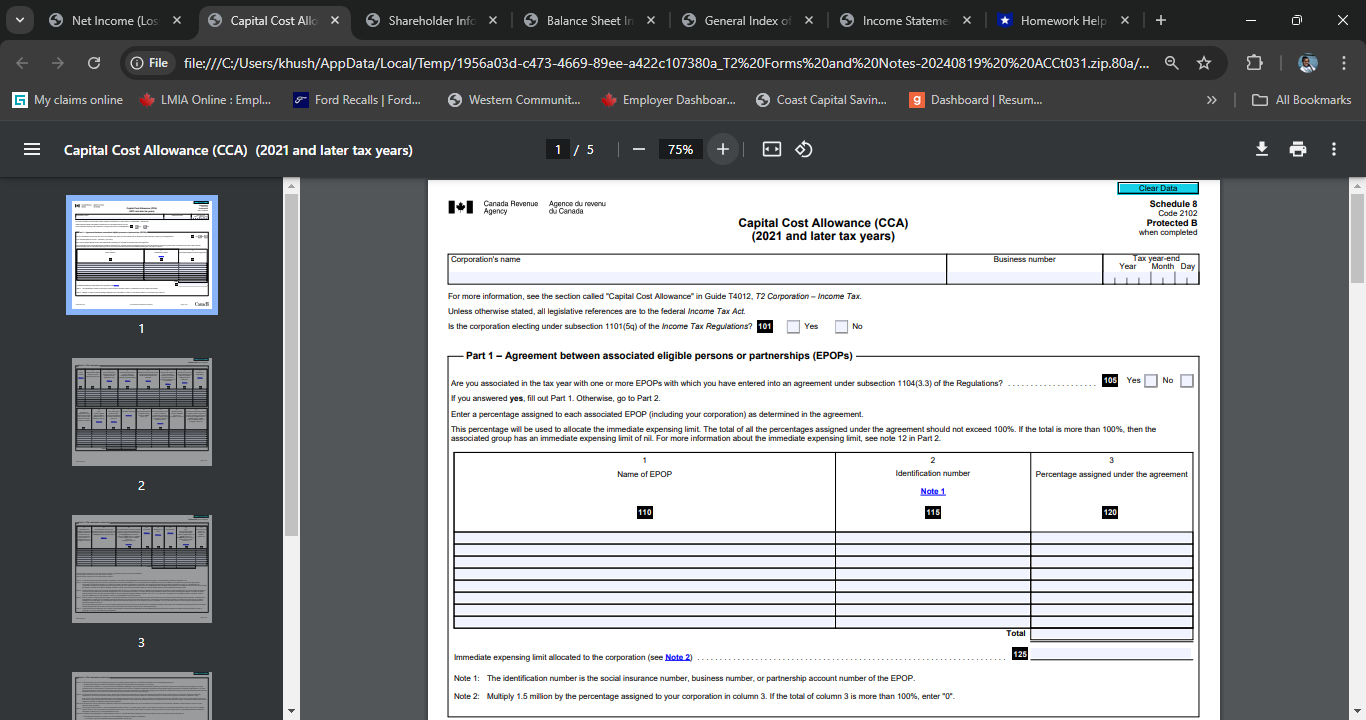Go back to the previous page in browser
The height and width of the screenshot is (720, 1366).
(22, 63)
